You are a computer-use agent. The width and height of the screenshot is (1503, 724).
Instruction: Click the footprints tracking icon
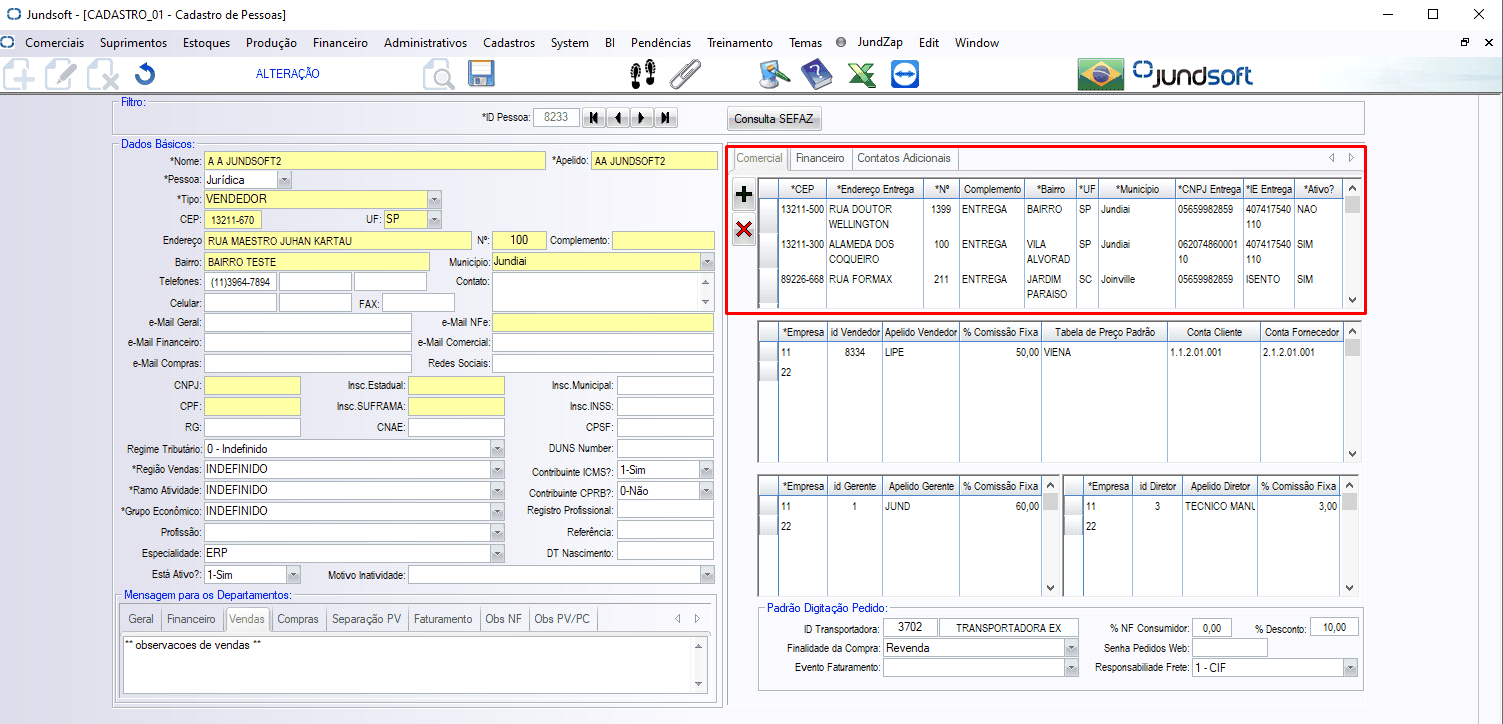coord(643,74)
